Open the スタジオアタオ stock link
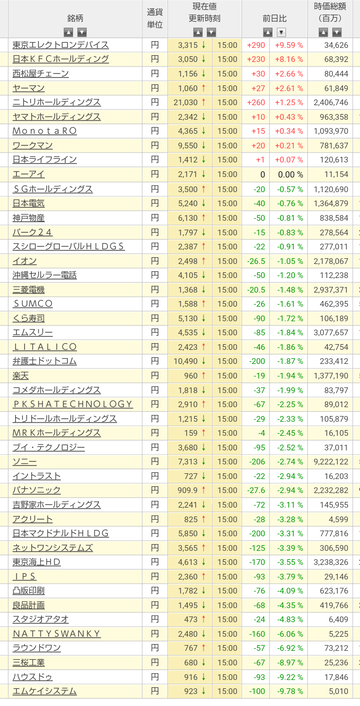This screenshot has width=360, height=706. (40, 620)
